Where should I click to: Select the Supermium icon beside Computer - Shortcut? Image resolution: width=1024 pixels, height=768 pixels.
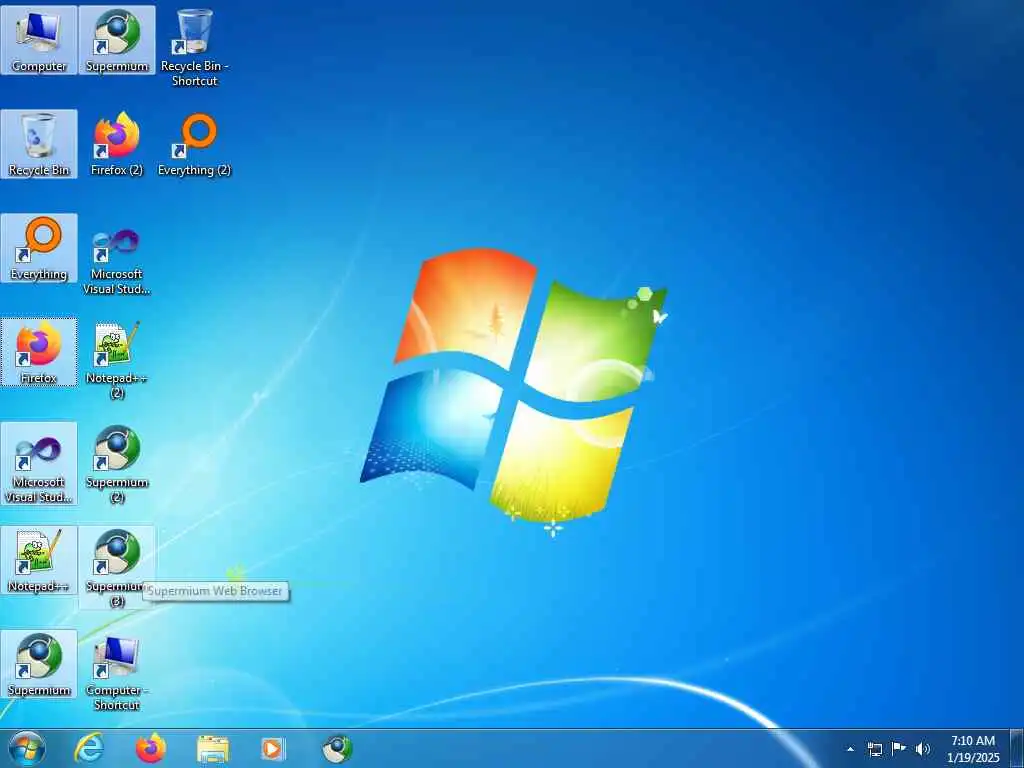[x=39, y=664]
